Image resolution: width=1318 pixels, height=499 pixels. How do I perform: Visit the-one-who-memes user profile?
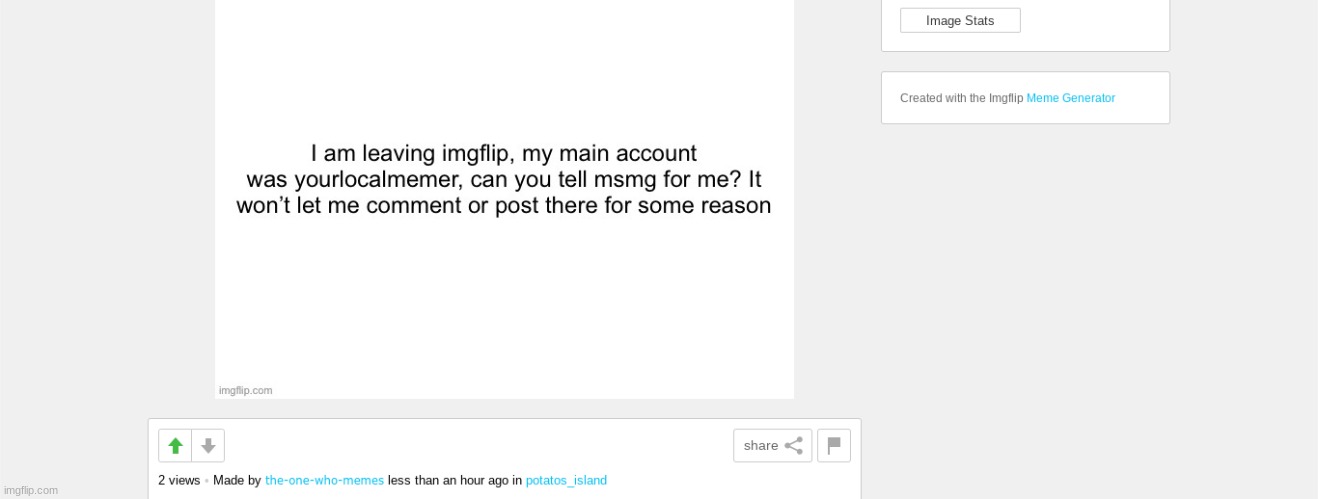[x=324, y=481]
